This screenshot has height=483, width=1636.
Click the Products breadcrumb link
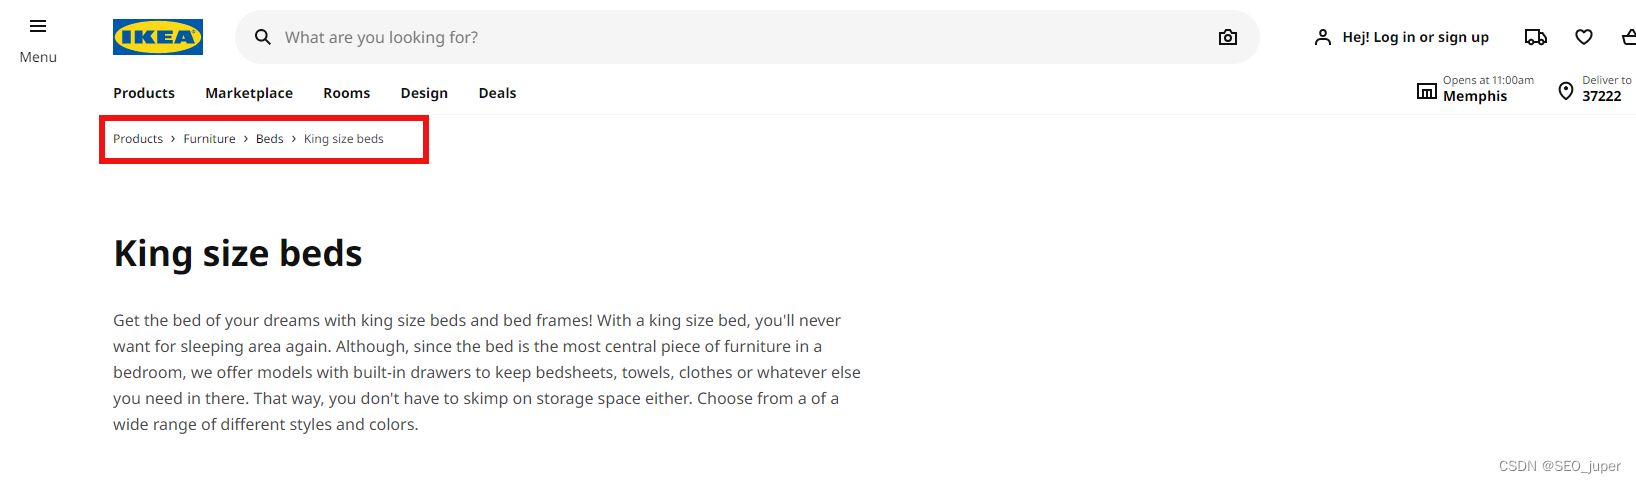138,139
